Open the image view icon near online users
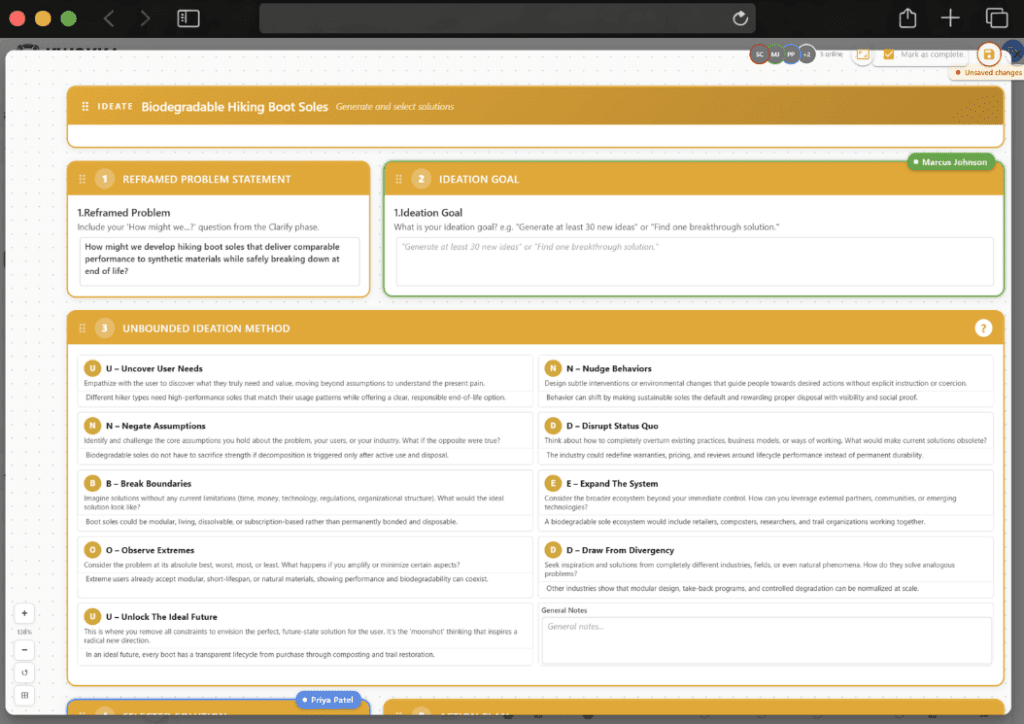 point(863,54)
